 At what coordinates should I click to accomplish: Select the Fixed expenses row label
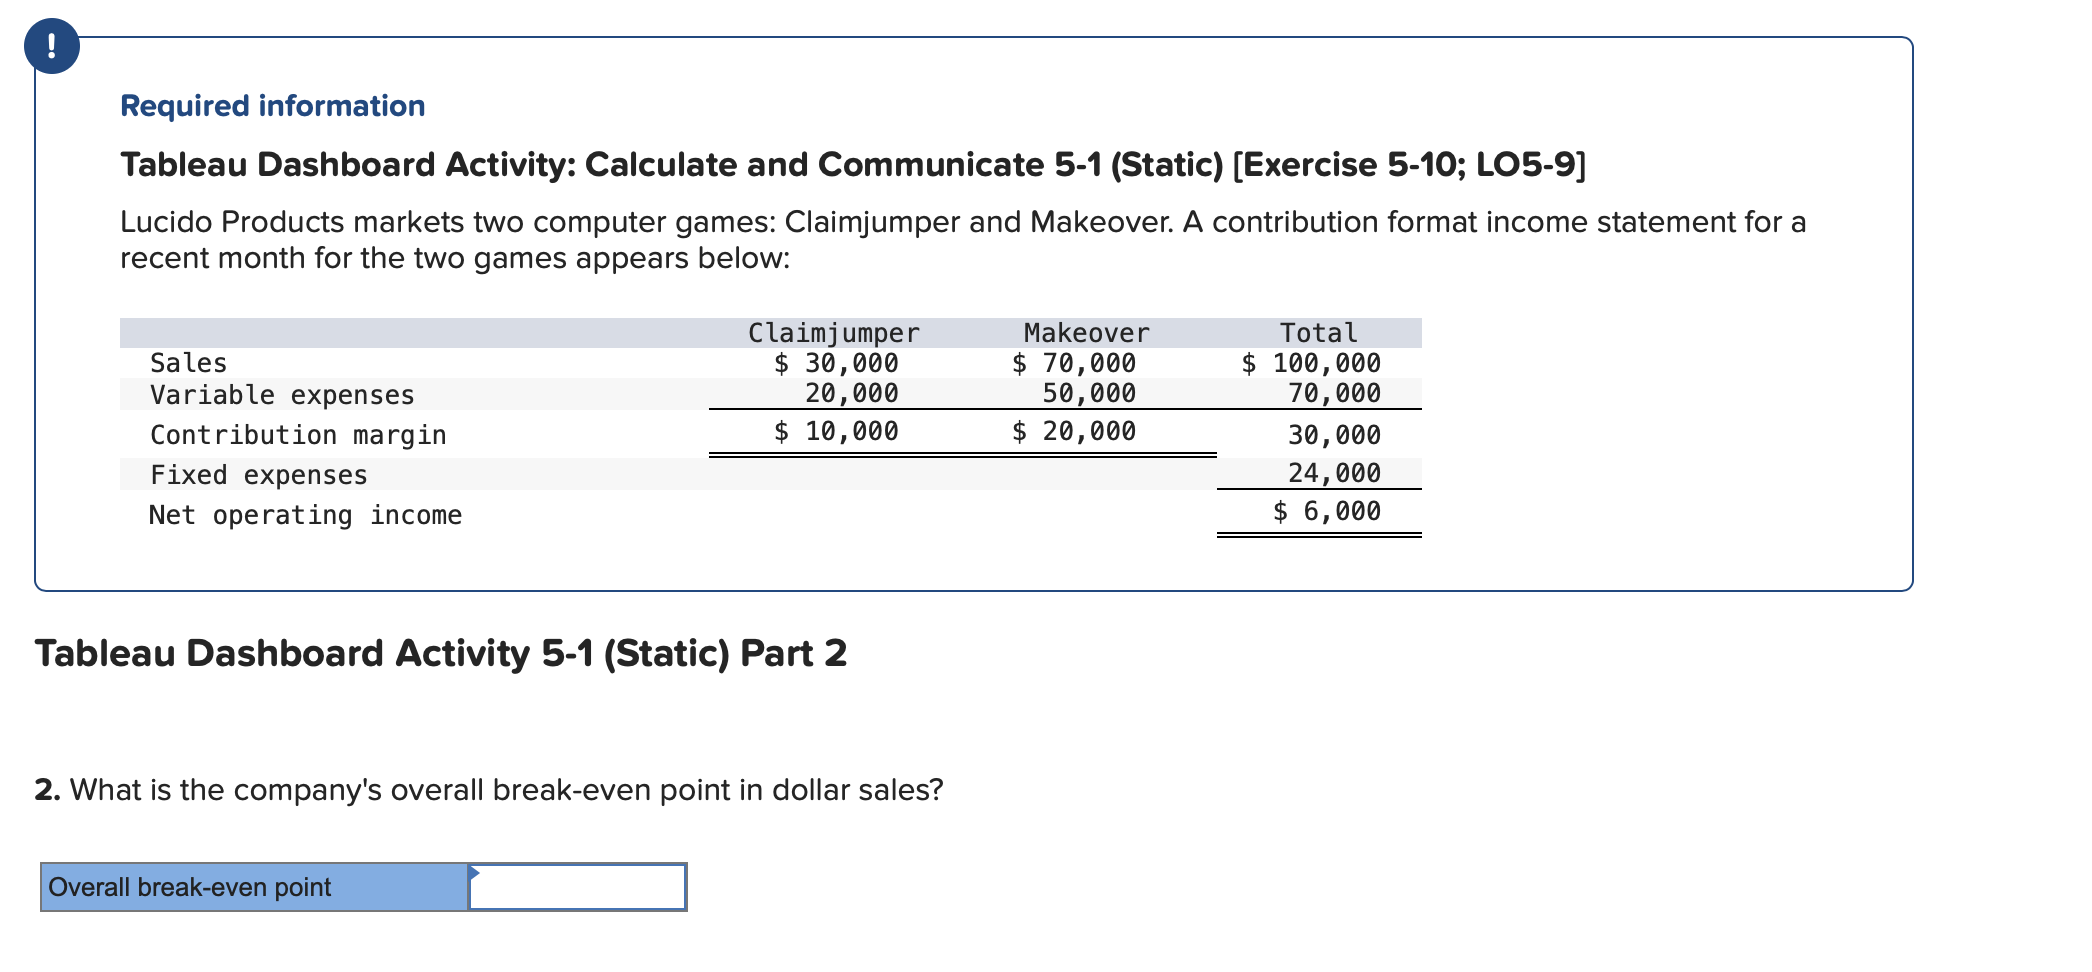(258, 474)
